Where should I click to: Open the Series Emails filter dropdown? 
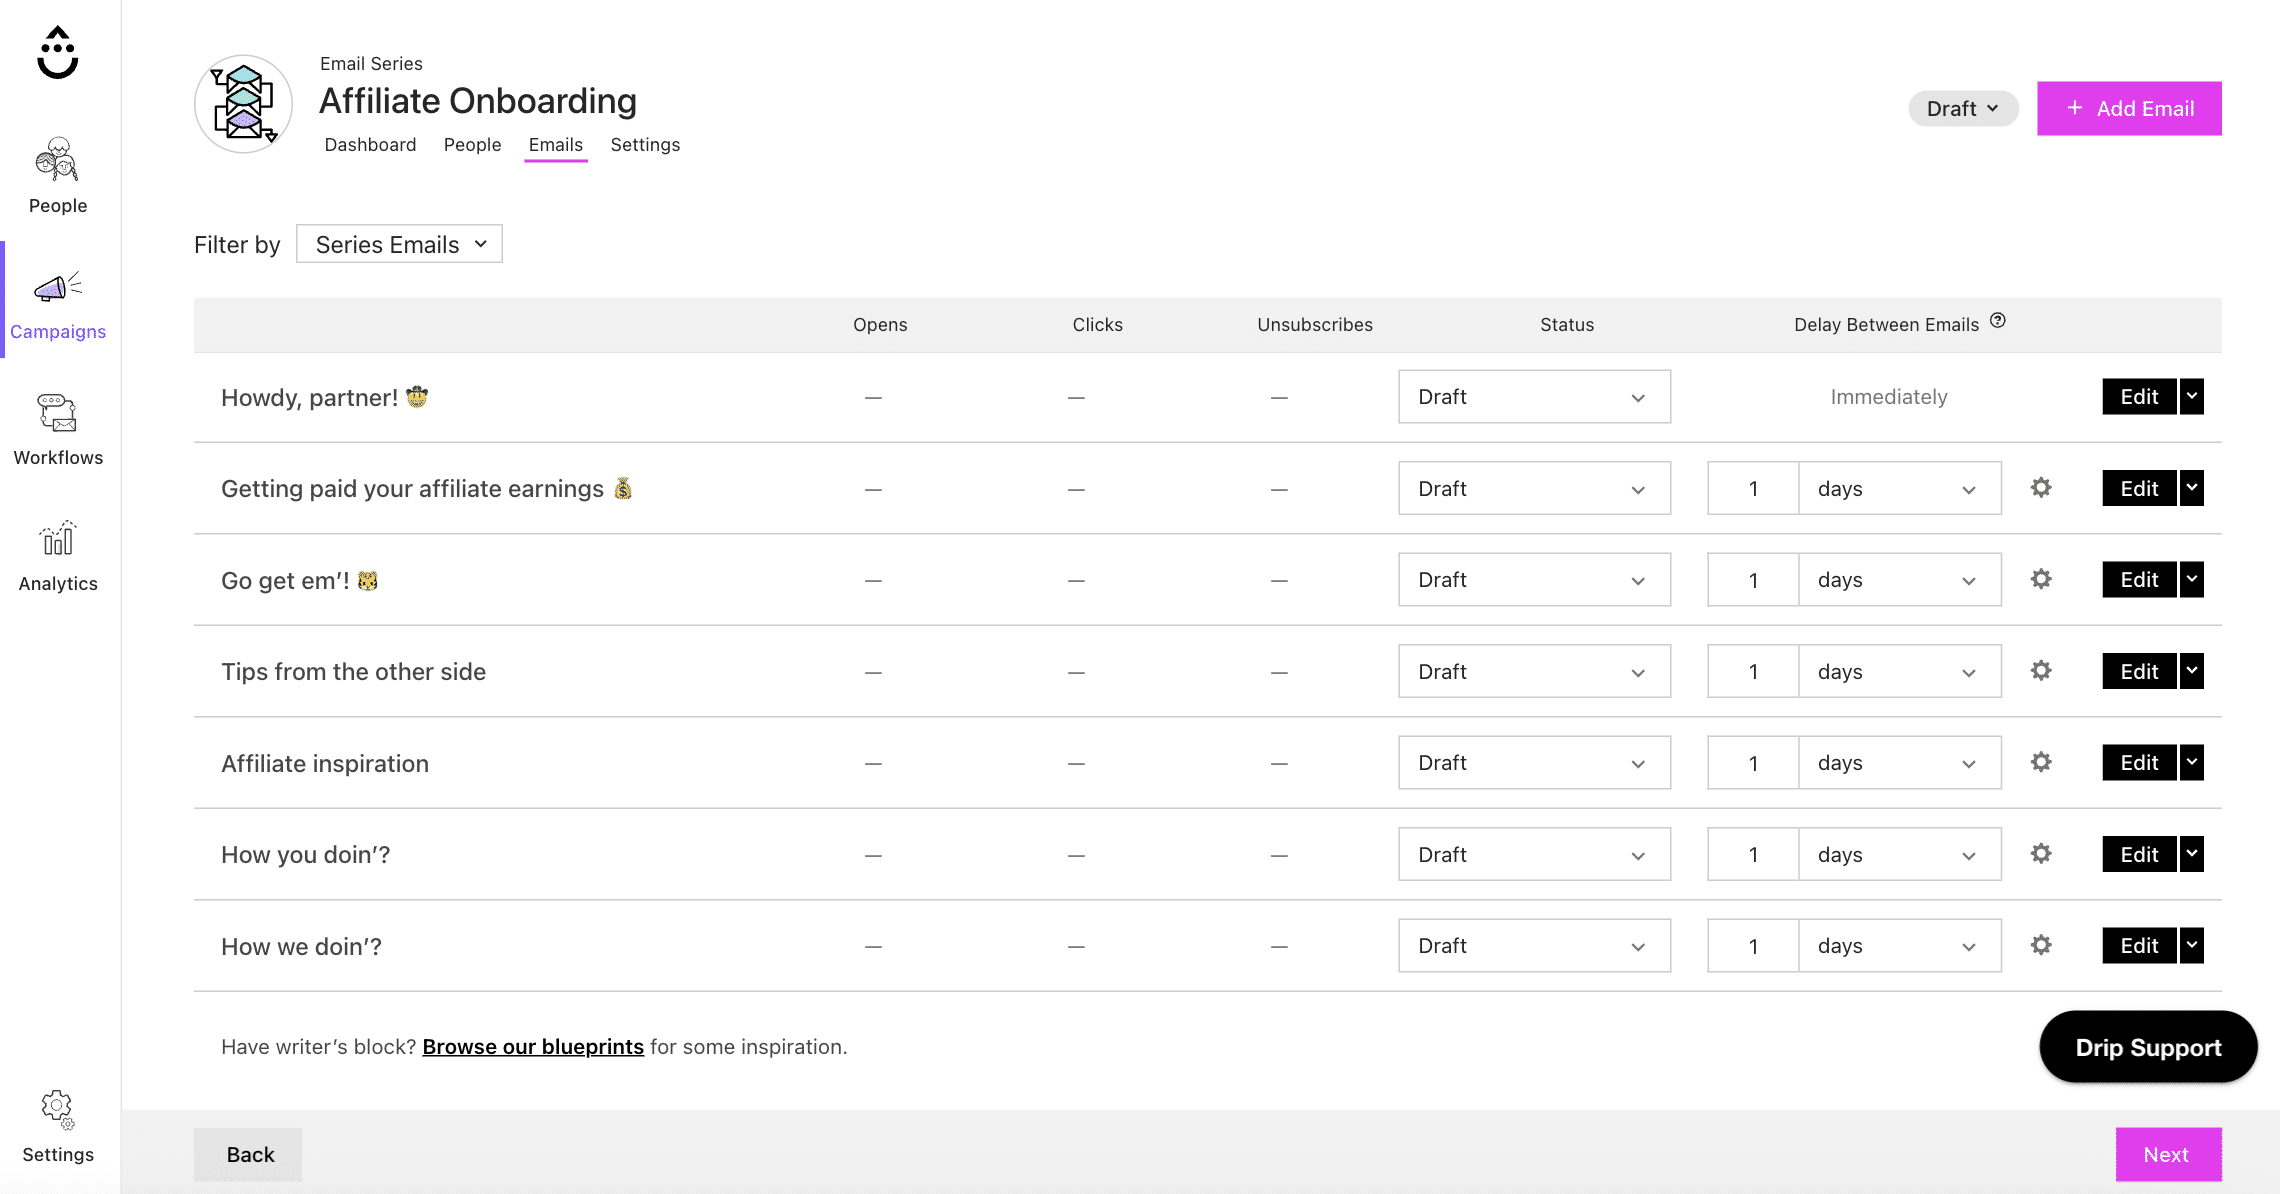coord(399,244)
